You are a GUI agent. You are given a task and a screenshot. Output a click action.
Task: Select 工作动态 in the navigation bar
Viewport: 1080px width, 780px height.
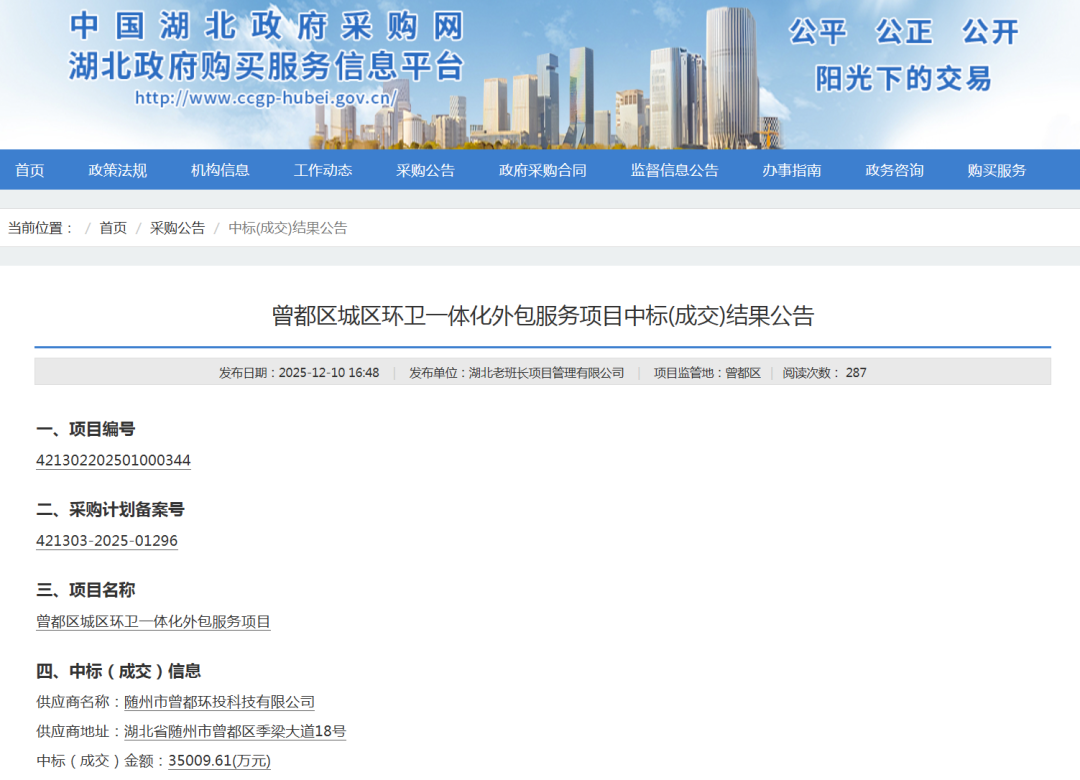tap(323, 170)
